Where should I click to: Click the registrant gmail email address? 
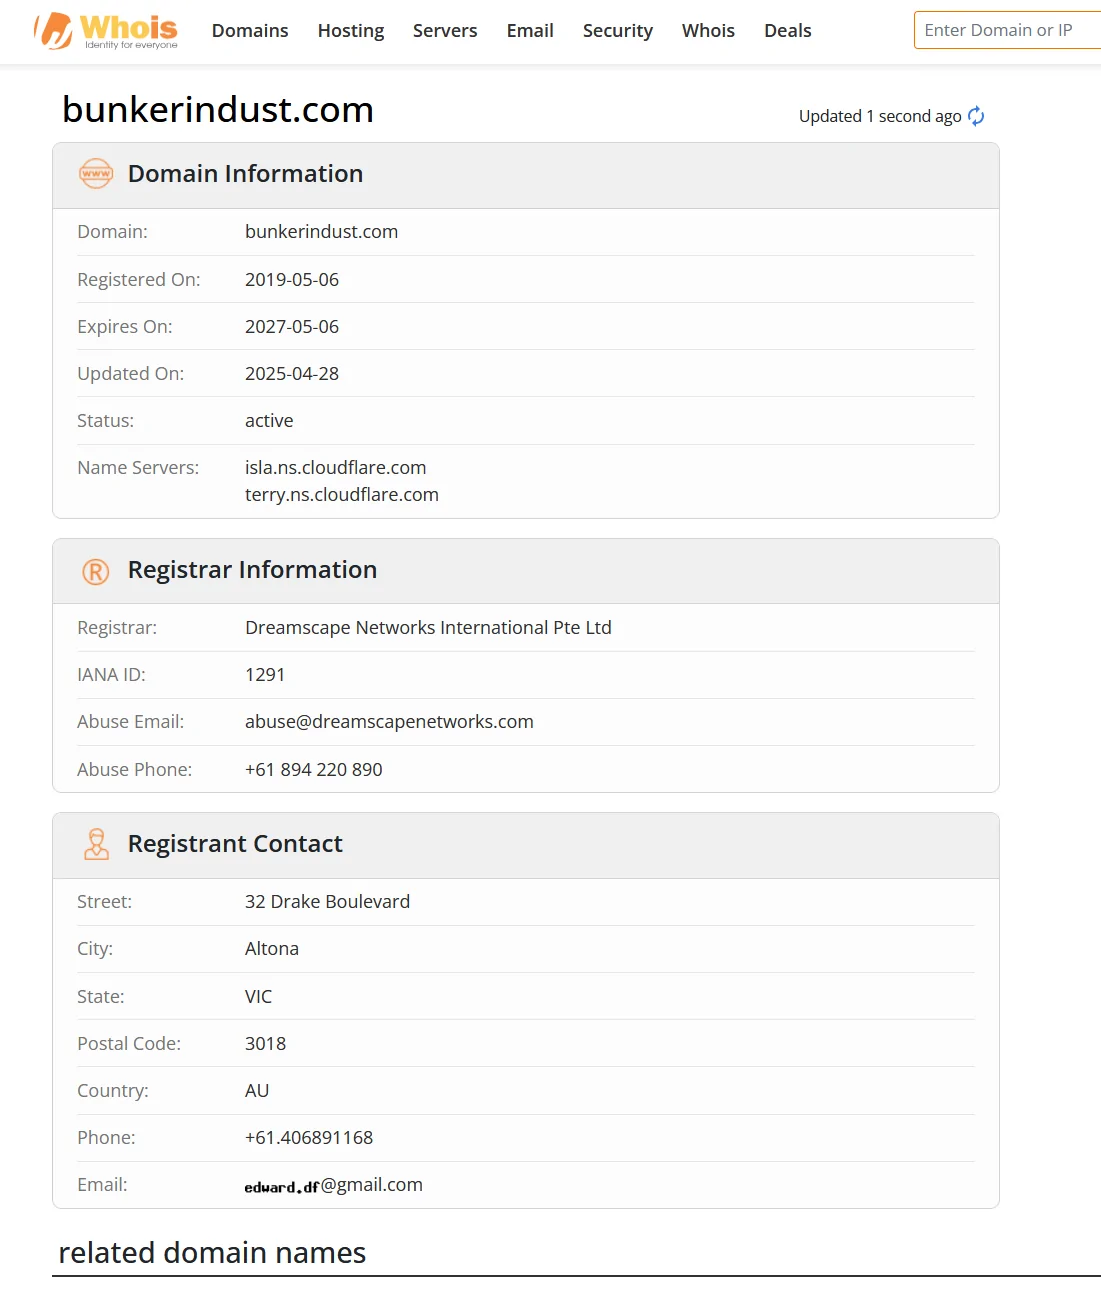pos(334,1185)
